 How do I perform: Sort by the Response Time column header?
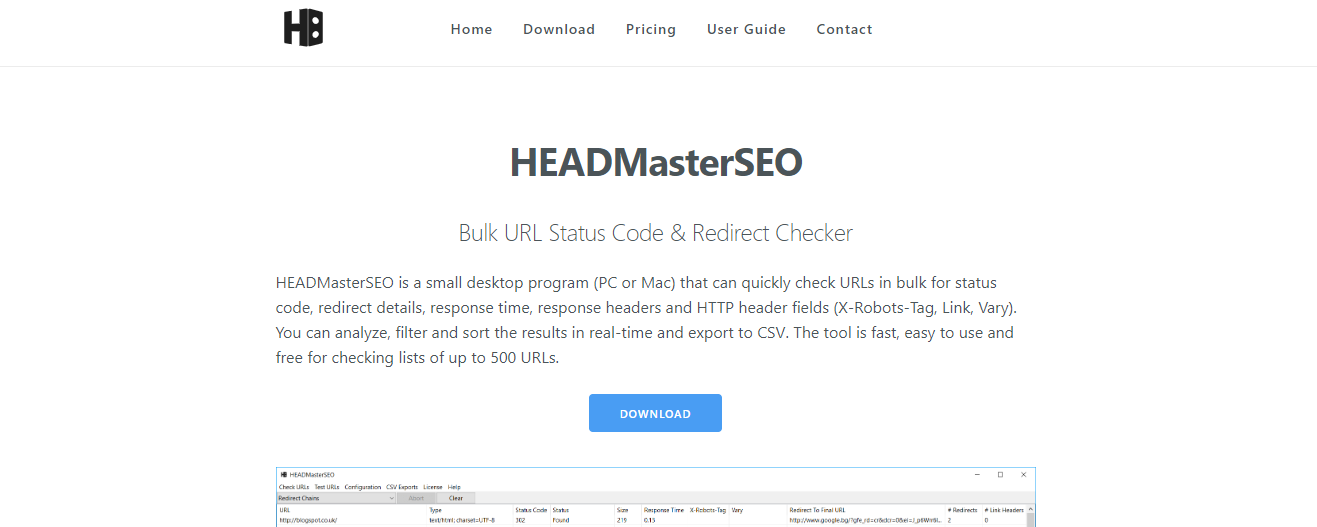point(664,510)
